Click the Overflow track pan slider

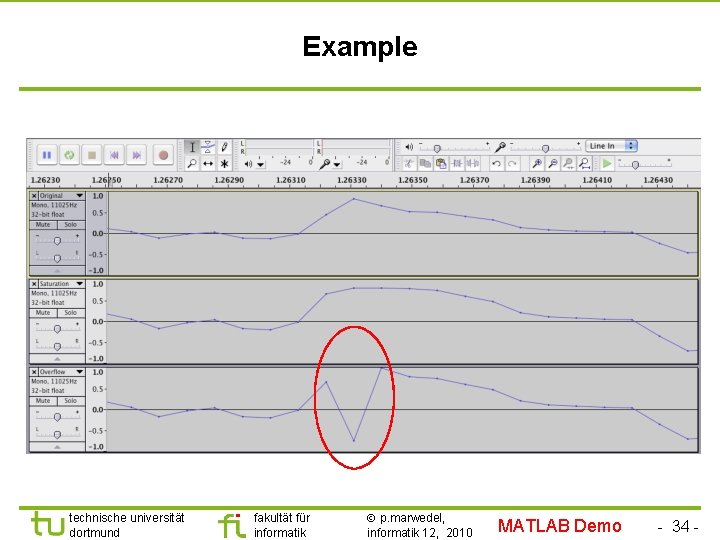57,433
